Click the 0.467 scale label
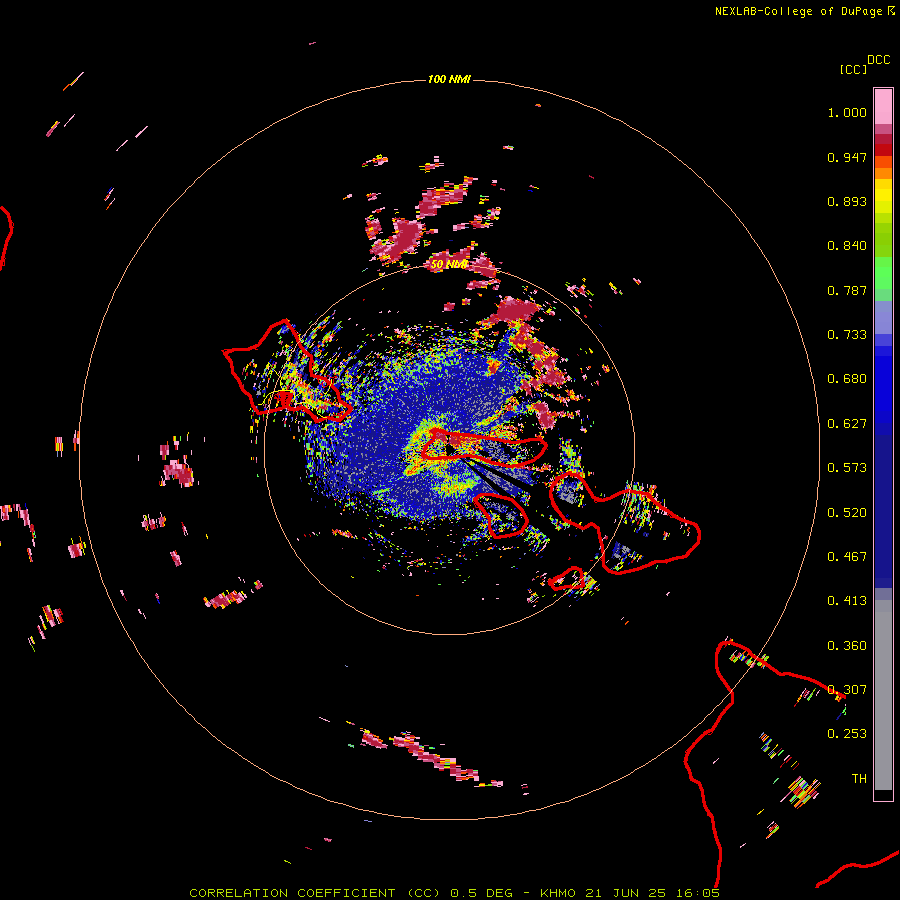Viewport: 900px width, 900px height. pos(847,557)
